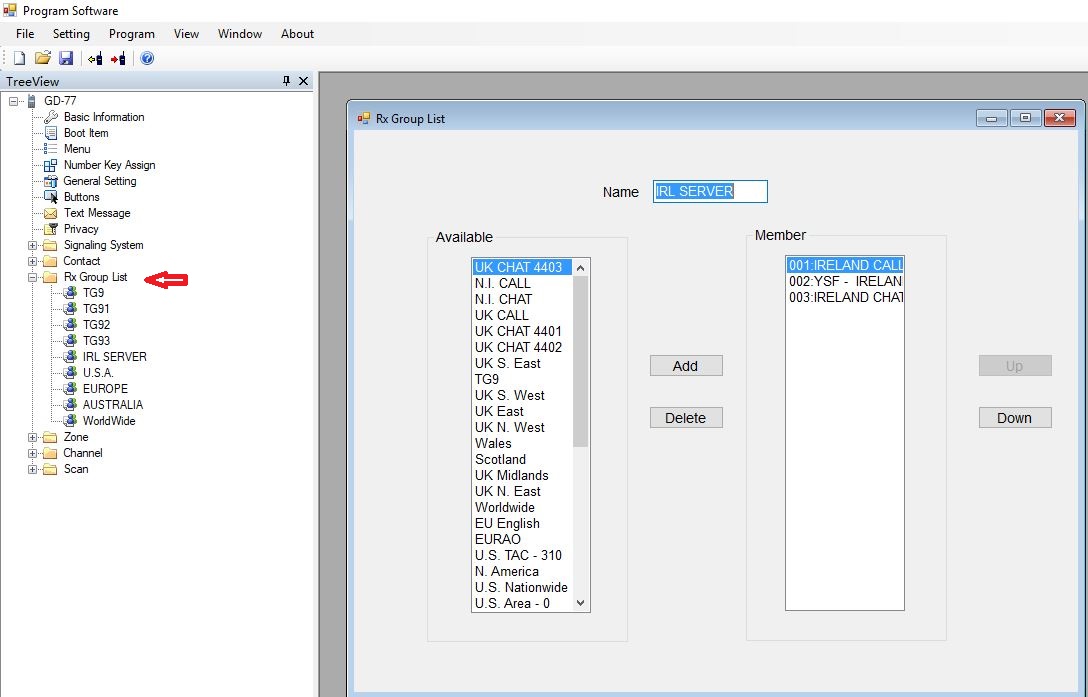Image resolution: width=1088 pixels, height=697 pixels.
Task: Open the Setting menu
Action: point(71,33)
